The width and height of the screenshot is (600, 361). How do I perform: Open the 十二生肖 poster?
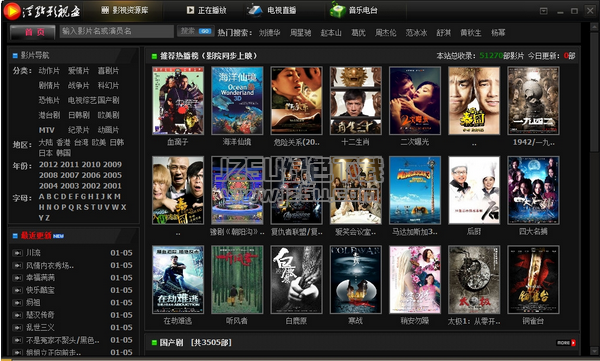point(355,101)
